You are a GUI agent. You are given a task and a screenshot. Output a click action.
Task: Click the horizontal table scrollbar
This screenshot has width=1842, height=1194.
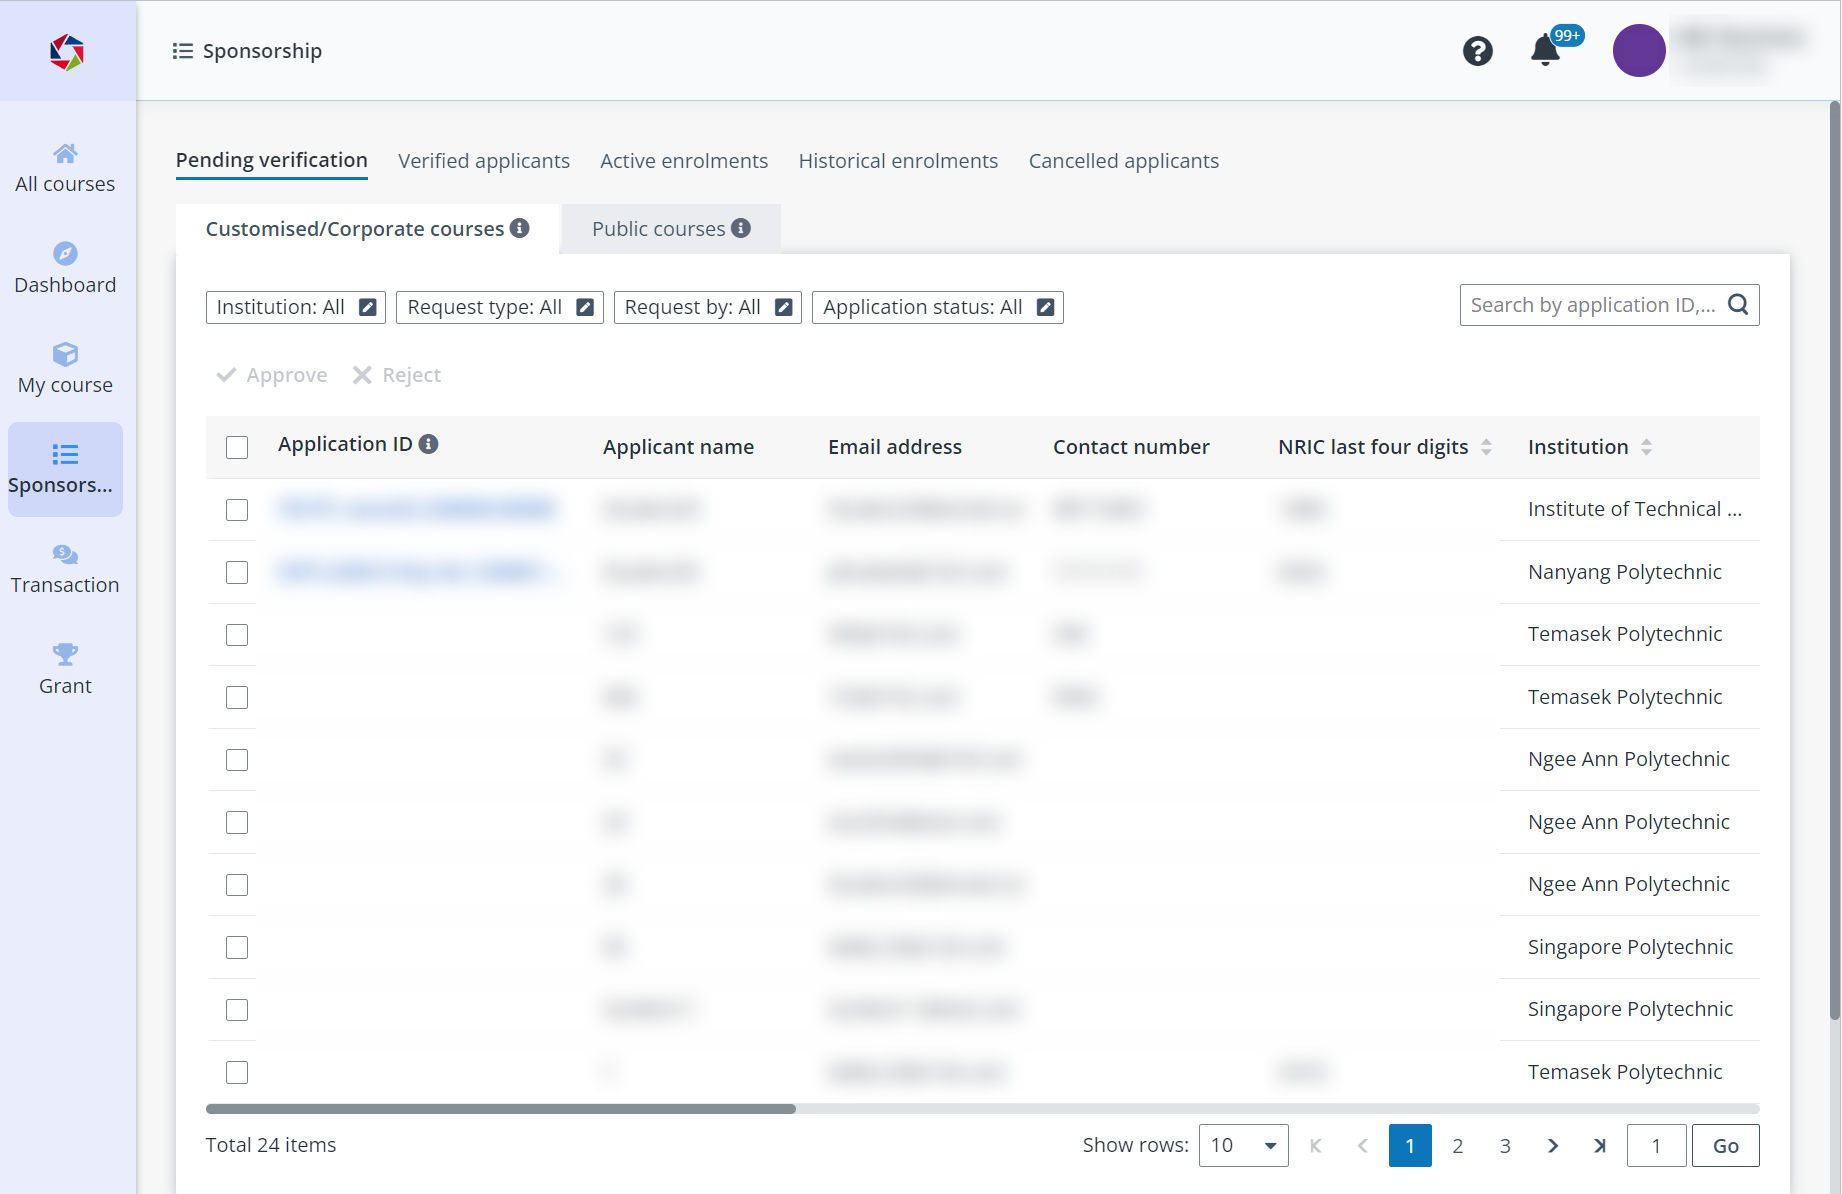pyautogui.click(x=501, y=1109)
